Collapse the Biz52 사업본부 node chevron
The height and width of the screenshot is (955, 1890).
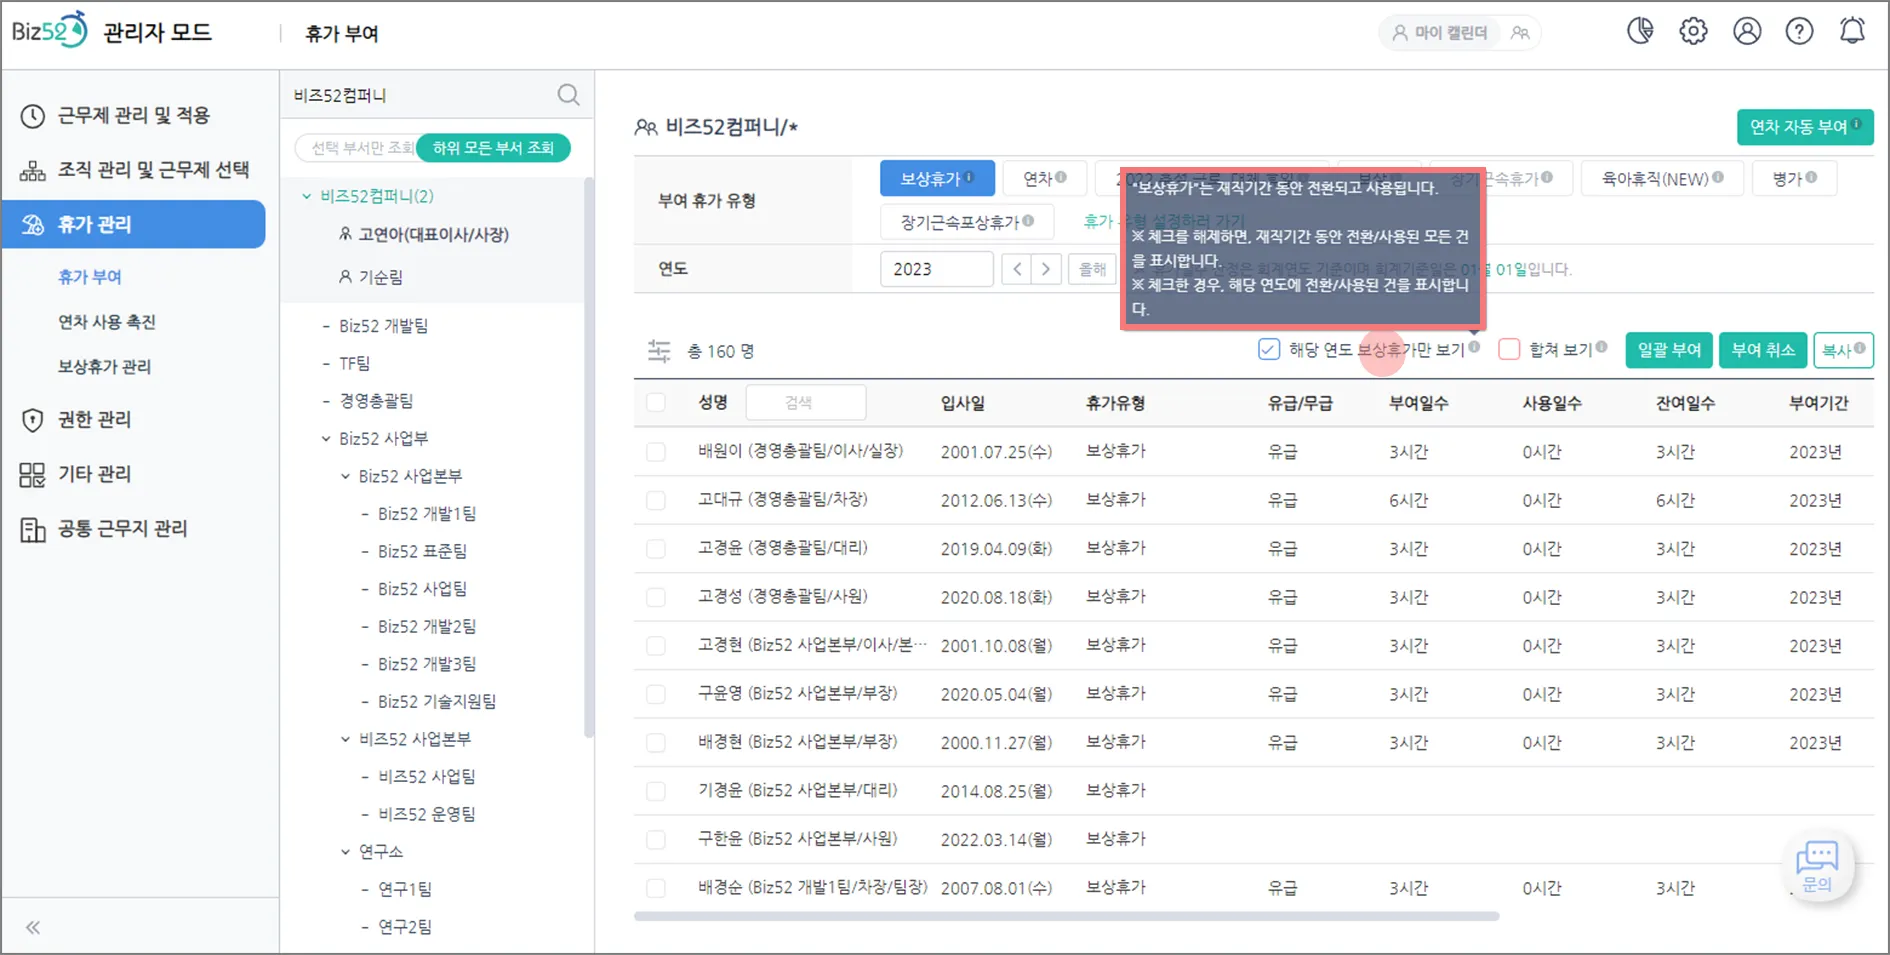coord(346,477)
